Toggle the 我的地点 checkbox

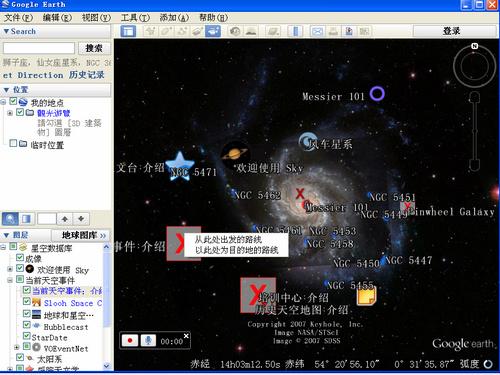[x=13, y=101]
